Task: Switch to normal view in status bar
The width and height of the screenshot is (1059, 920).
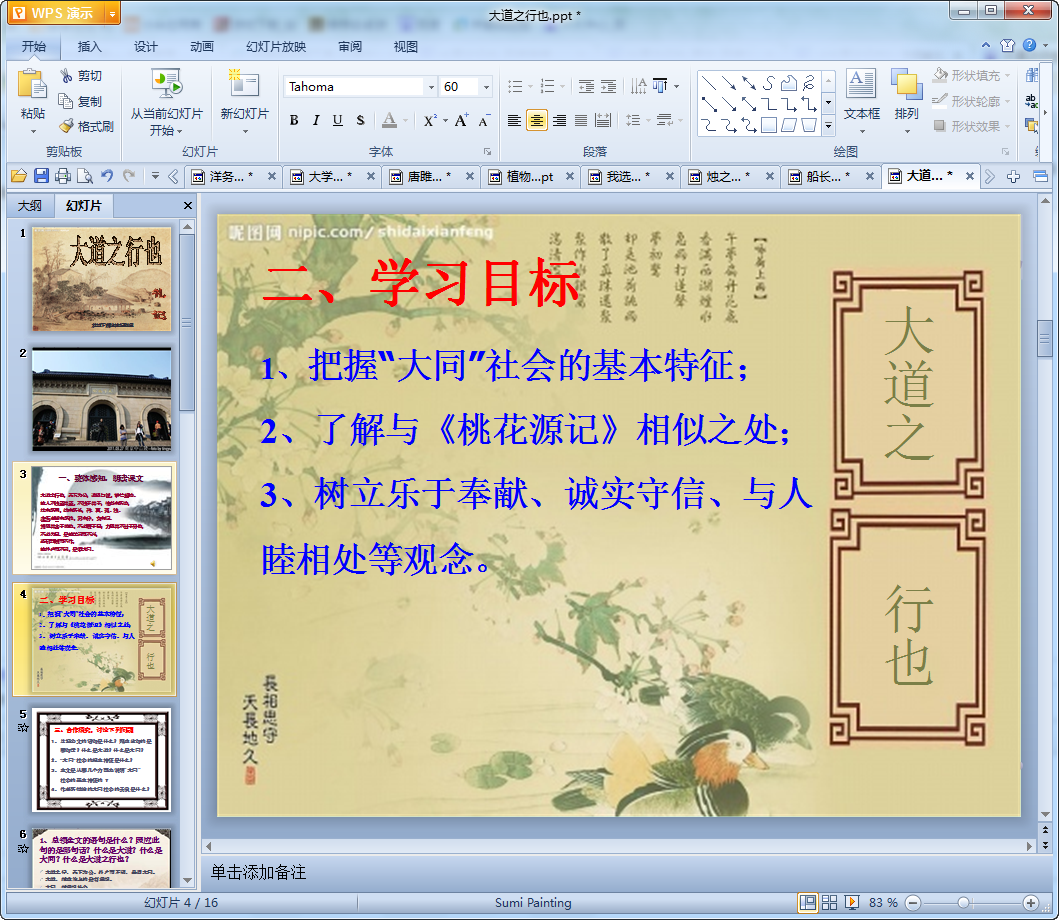Action: point(807,902)
